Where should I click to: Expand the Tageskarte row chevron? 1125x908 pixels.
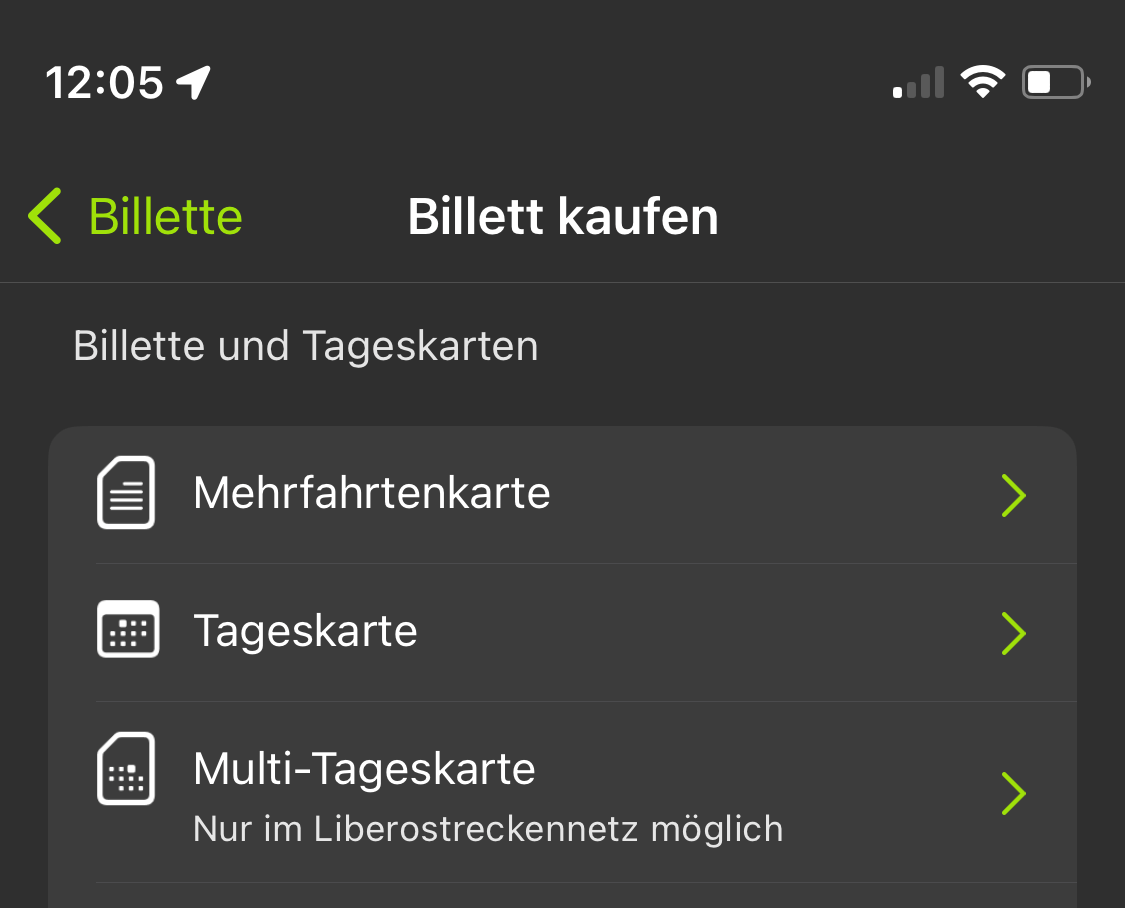[1014, 633]
